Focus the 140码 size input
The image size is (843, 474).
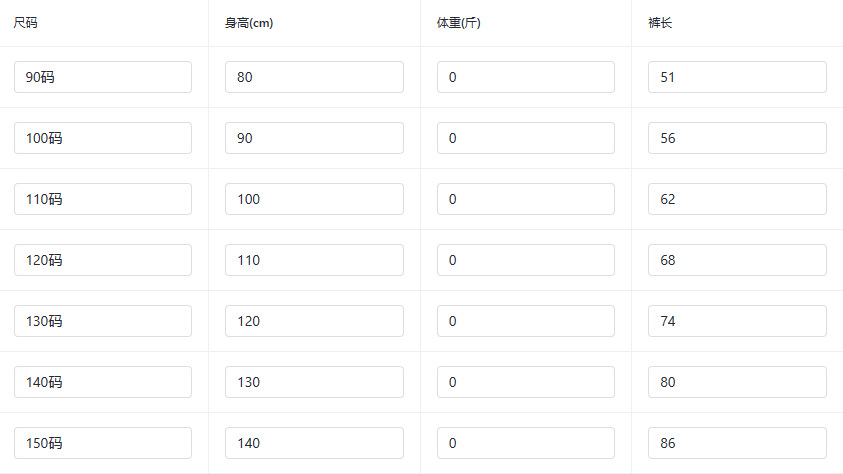click(103, 382)
